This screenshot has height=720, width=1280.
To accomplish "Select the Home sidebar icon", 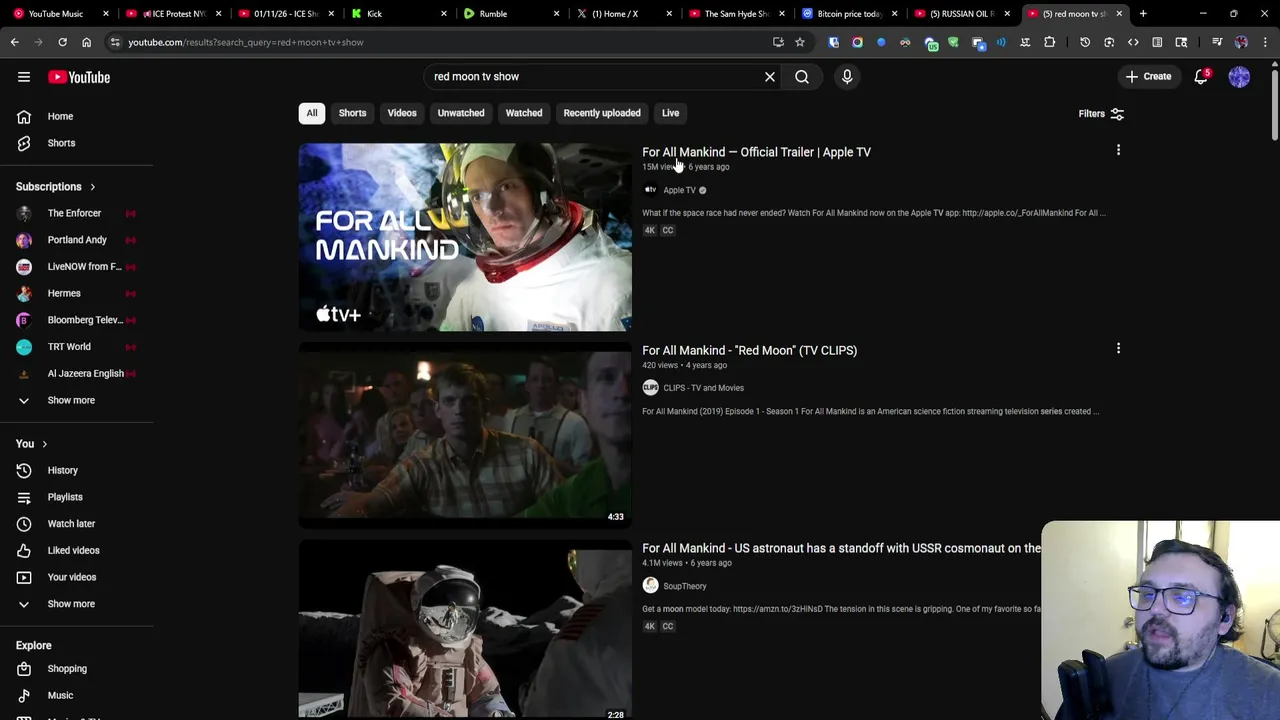I will 24,116.
